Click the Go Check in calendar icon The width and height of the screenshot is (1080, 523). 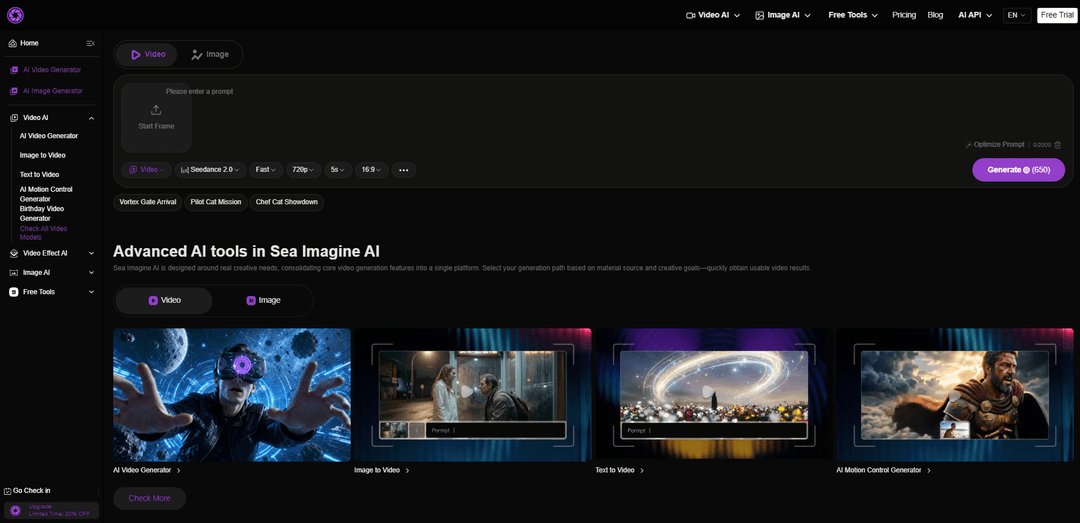8,491
